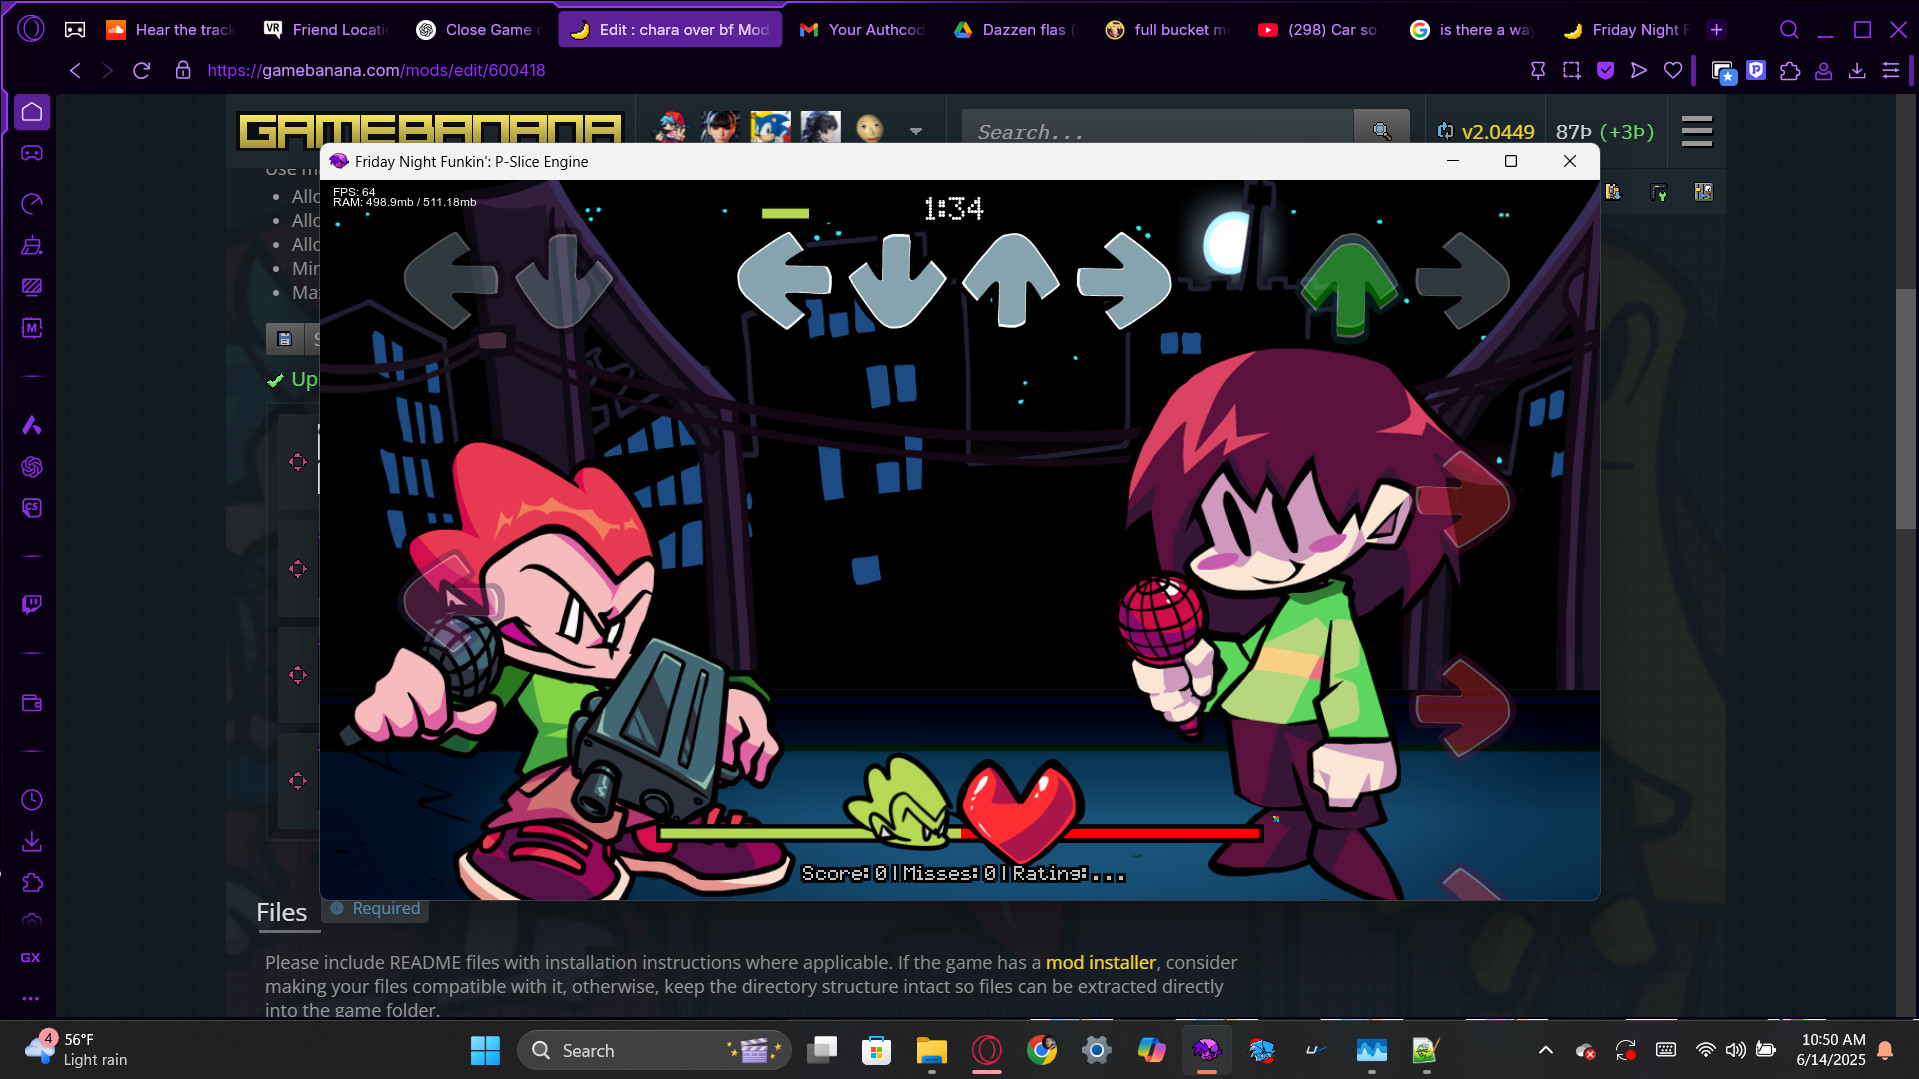The width and height of the screenshot is (1919, 1079).
Task: Pin the current page using pin icon
Action: (1537, 70)
